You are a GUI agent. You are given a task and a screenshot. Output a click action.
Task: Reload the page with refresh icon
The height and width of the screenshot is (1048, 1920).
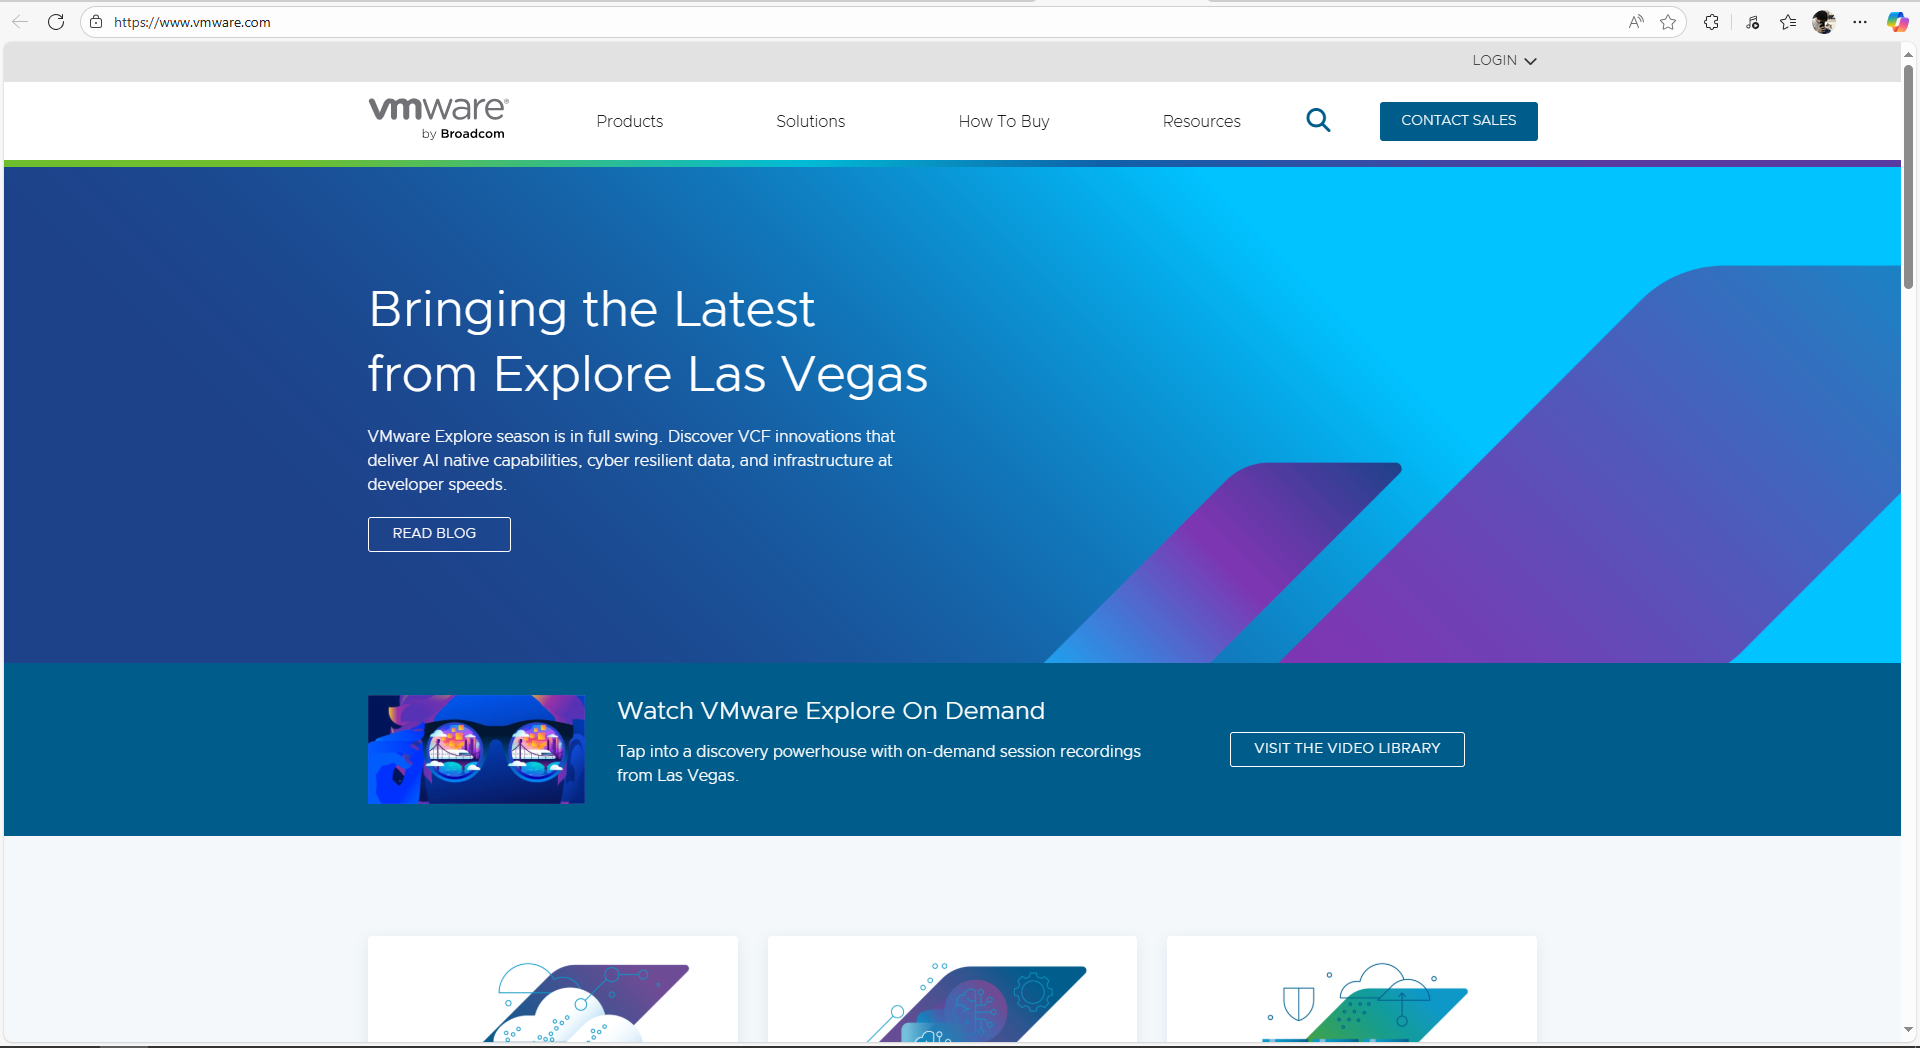coord(56,22)
